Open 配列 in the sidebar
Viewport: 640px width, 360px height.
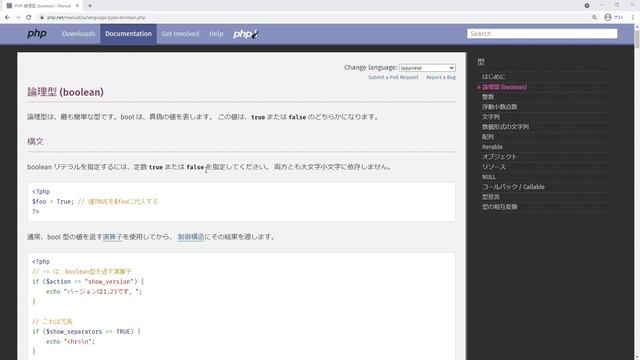(x=488, y=137)
